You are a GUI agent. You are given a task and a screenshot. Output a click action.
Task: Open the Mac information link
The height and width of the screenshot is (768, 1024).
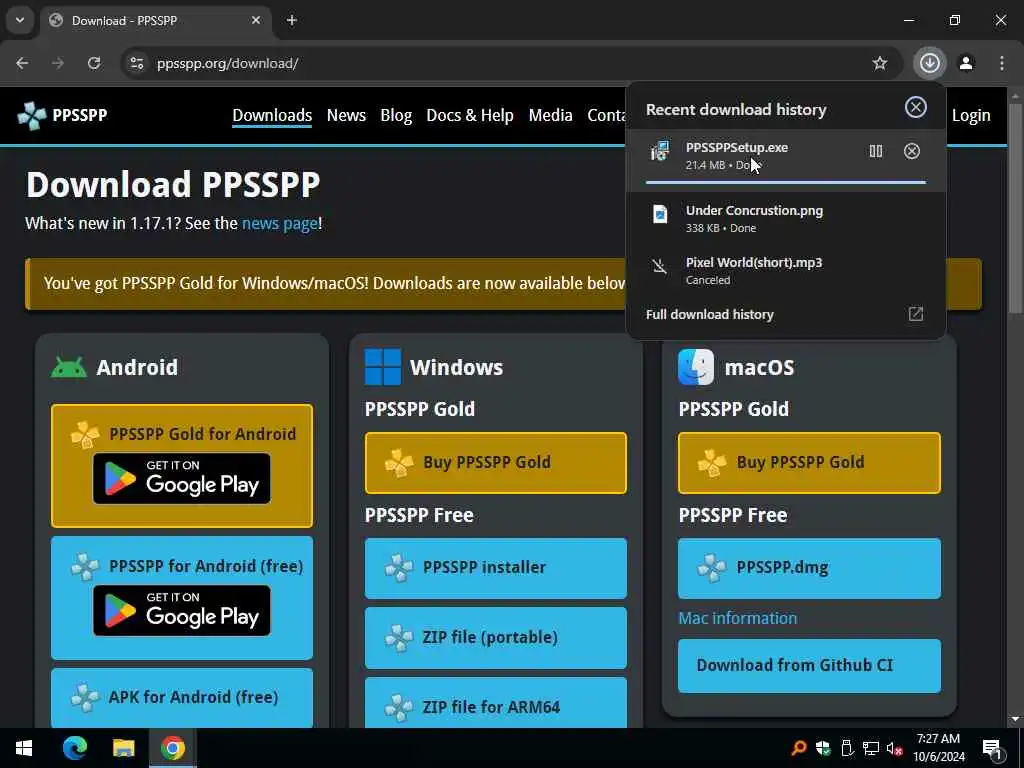point(738,618)
